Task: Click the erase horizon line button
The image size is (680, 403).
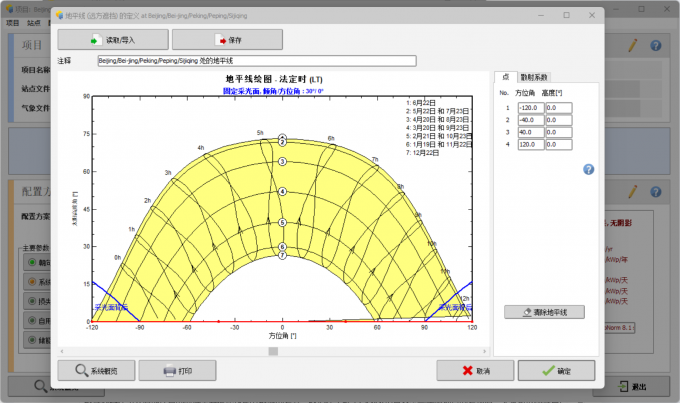Action: (x=544, y=312)
